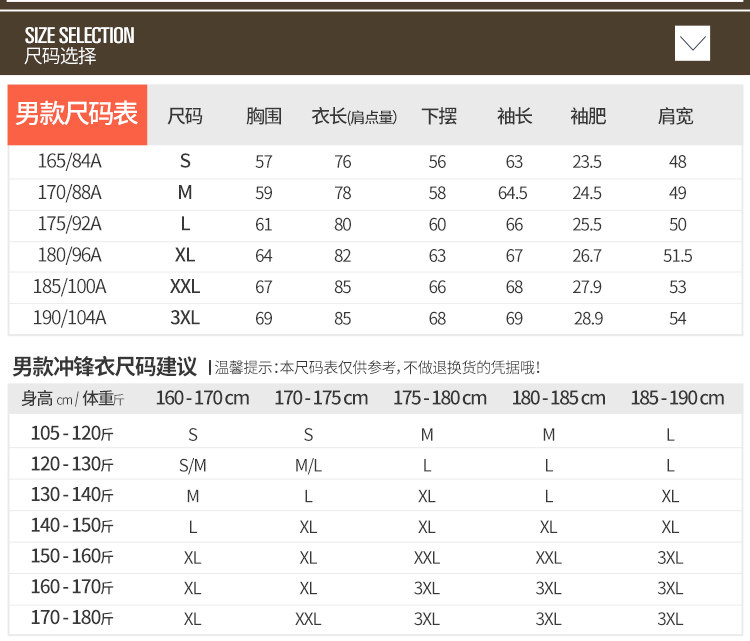This screenshot has height=641, width=750.
Task: Select the 51.5 shoulder width value
Action: [x=678, y=256]
